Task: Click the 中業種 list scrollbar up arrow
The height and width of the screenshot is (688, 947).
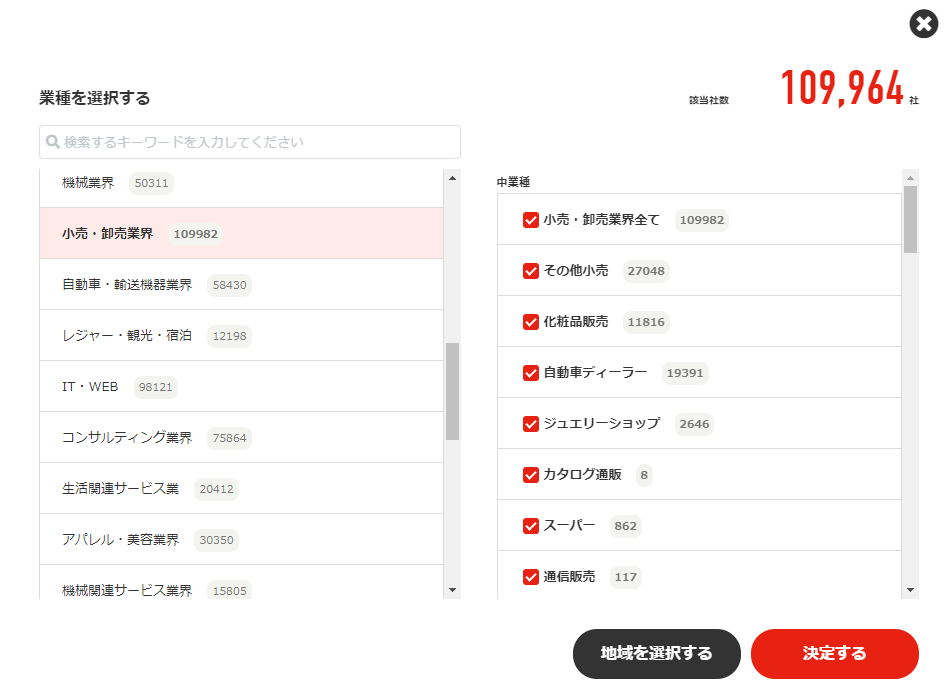Action: click(911, 178)
